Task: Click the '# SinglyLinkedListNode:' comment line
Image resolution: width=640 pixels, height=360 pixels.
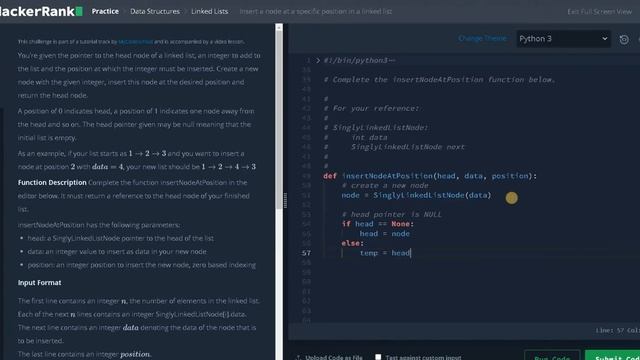Action: (376, 128)
